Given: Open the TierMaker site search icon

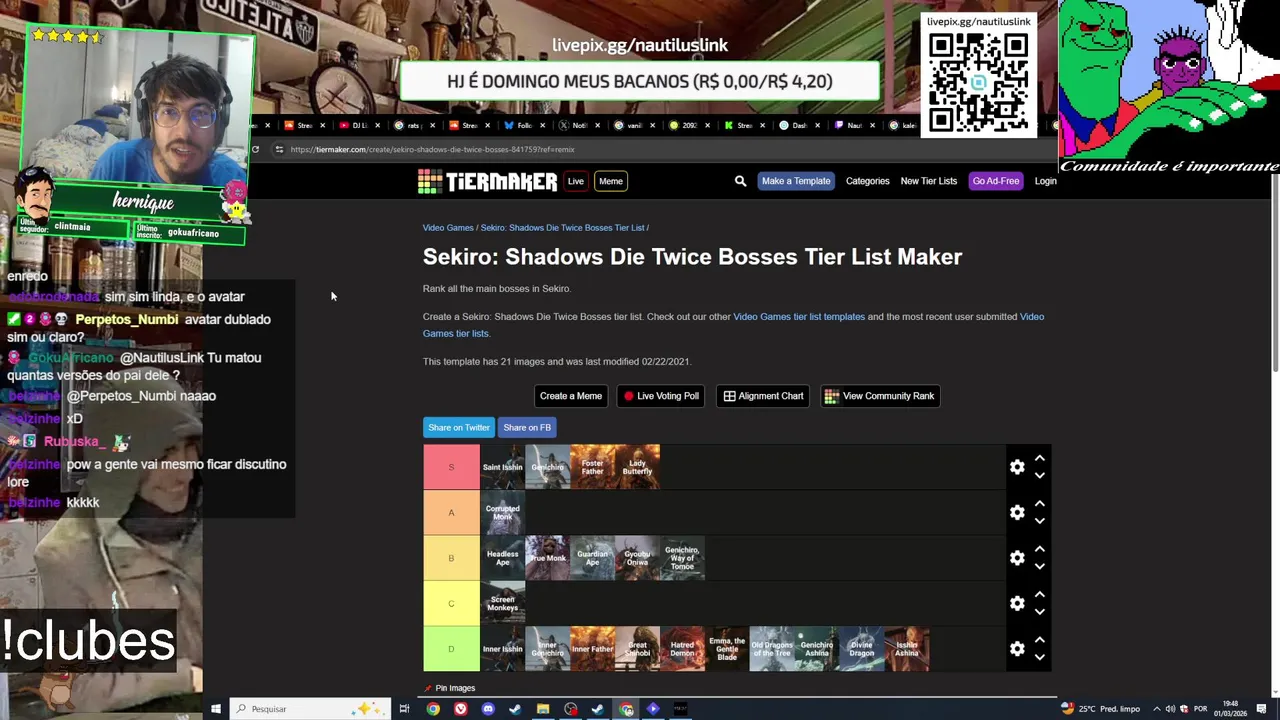Looking at the screenshot, I should 740,181.
